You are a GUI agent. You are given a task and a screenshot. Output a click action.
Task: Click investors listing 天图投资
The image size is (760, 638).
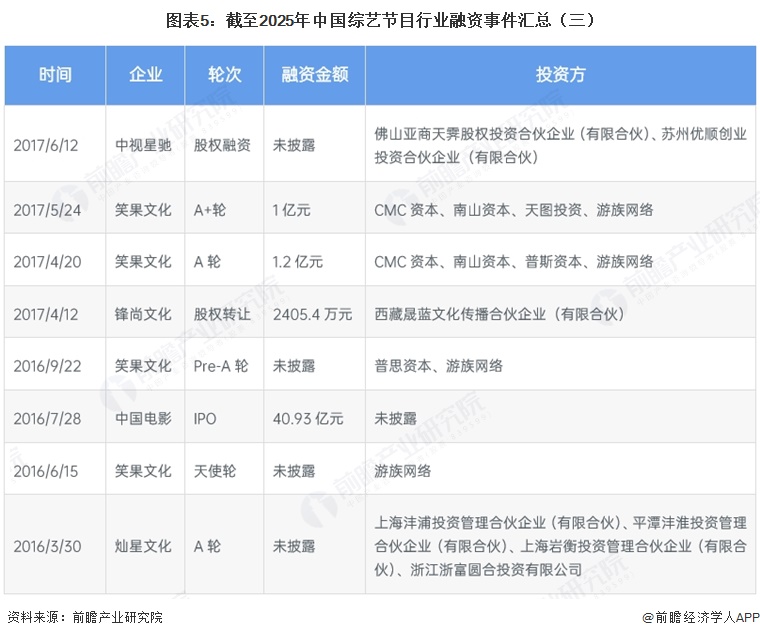click(x=514, y=210)
